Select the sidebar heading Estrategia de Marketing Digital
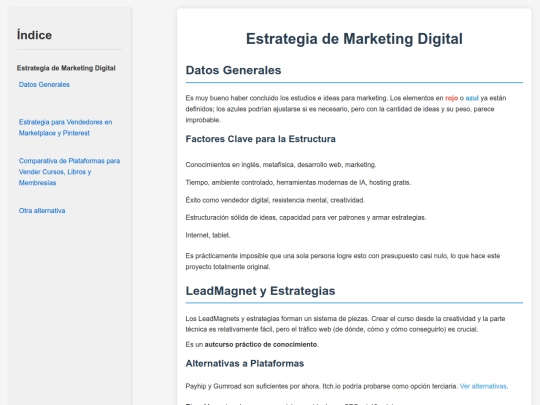Viewport: 540px width, 405px height. [66, 68]
